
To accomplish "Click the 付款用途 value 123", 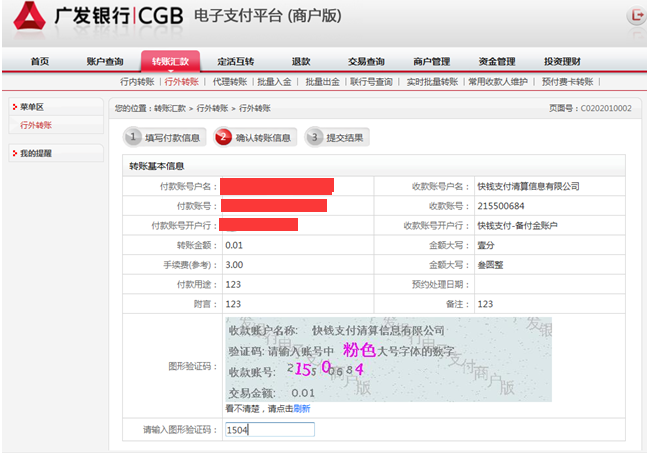I will (233, 285).
